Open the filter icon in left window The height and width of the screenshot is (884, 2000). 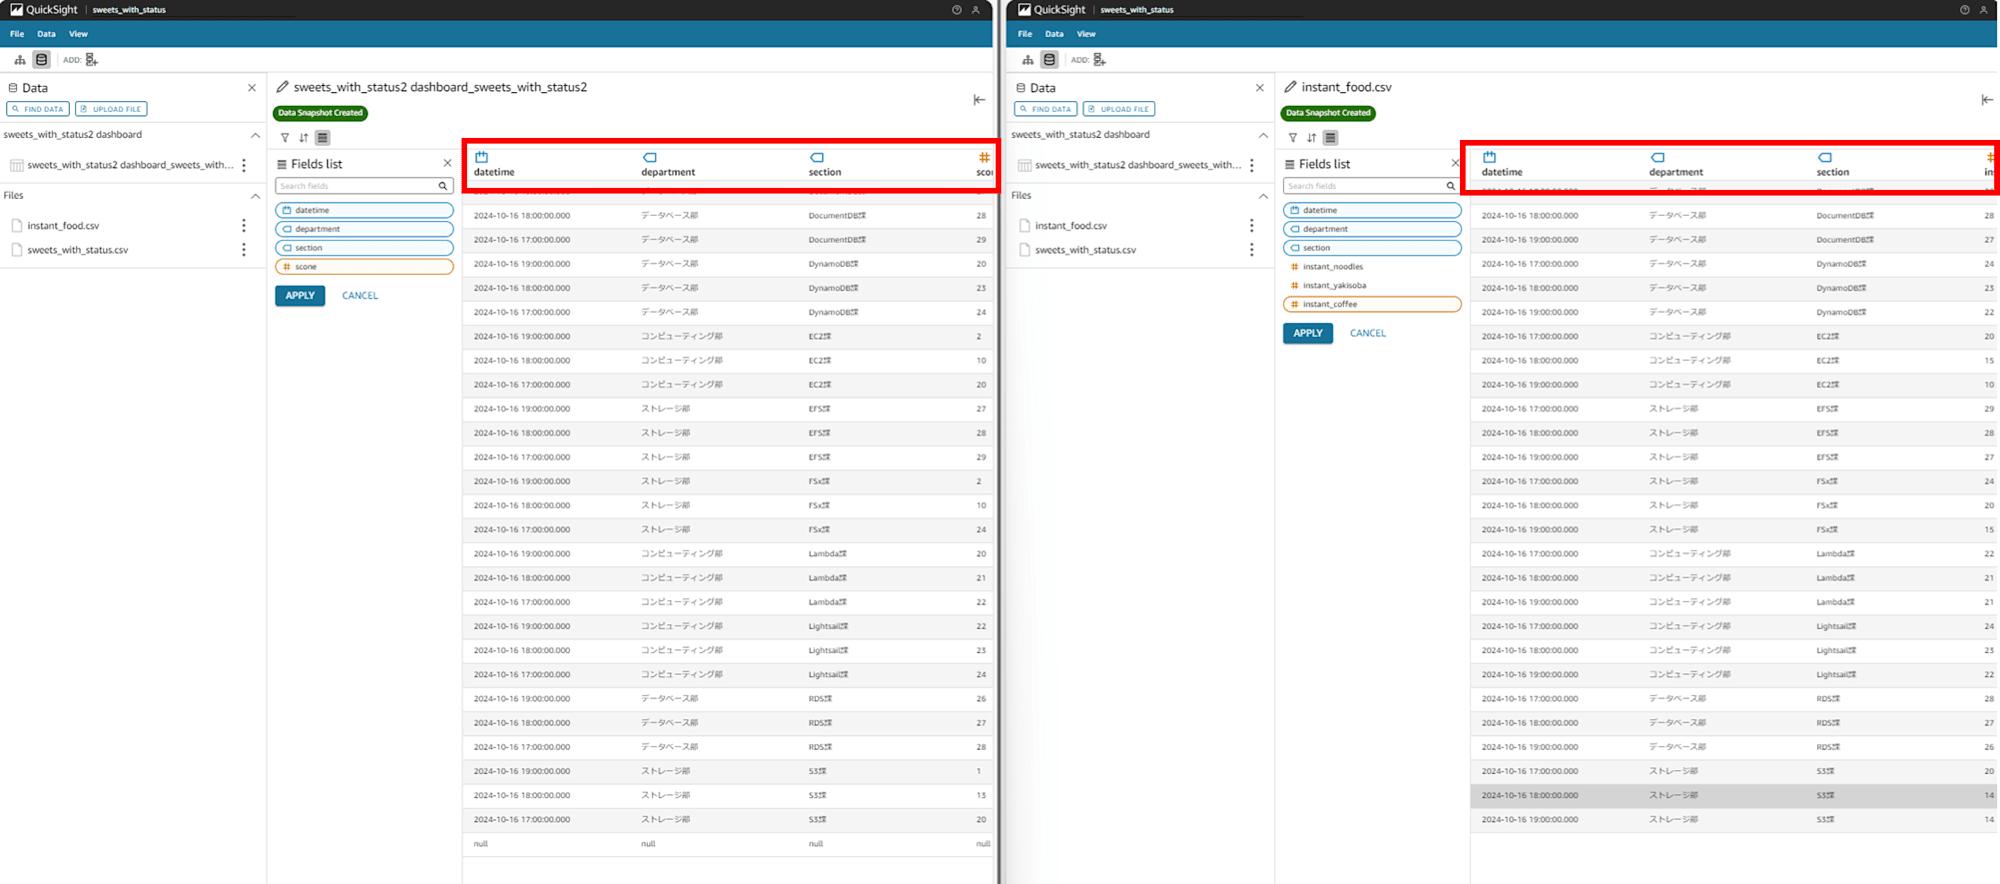tap(285, 138)
